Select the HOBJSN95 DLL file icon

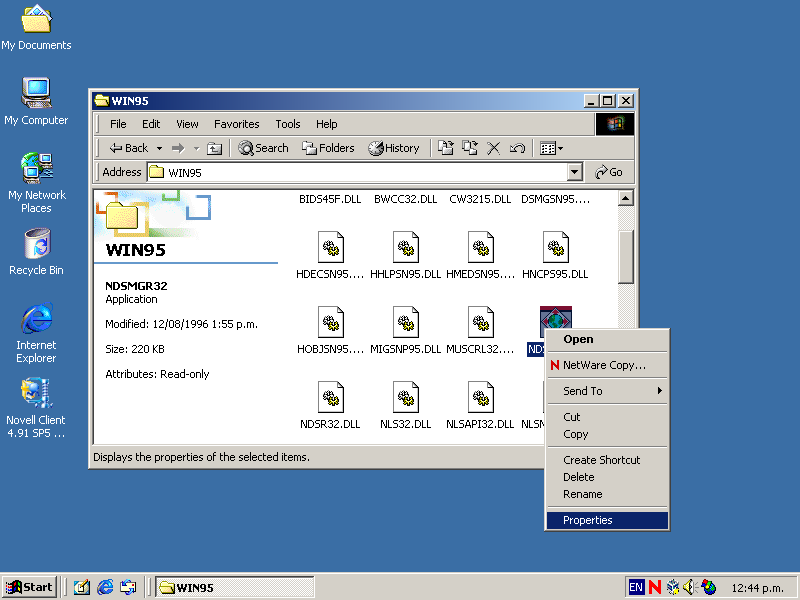331,322
